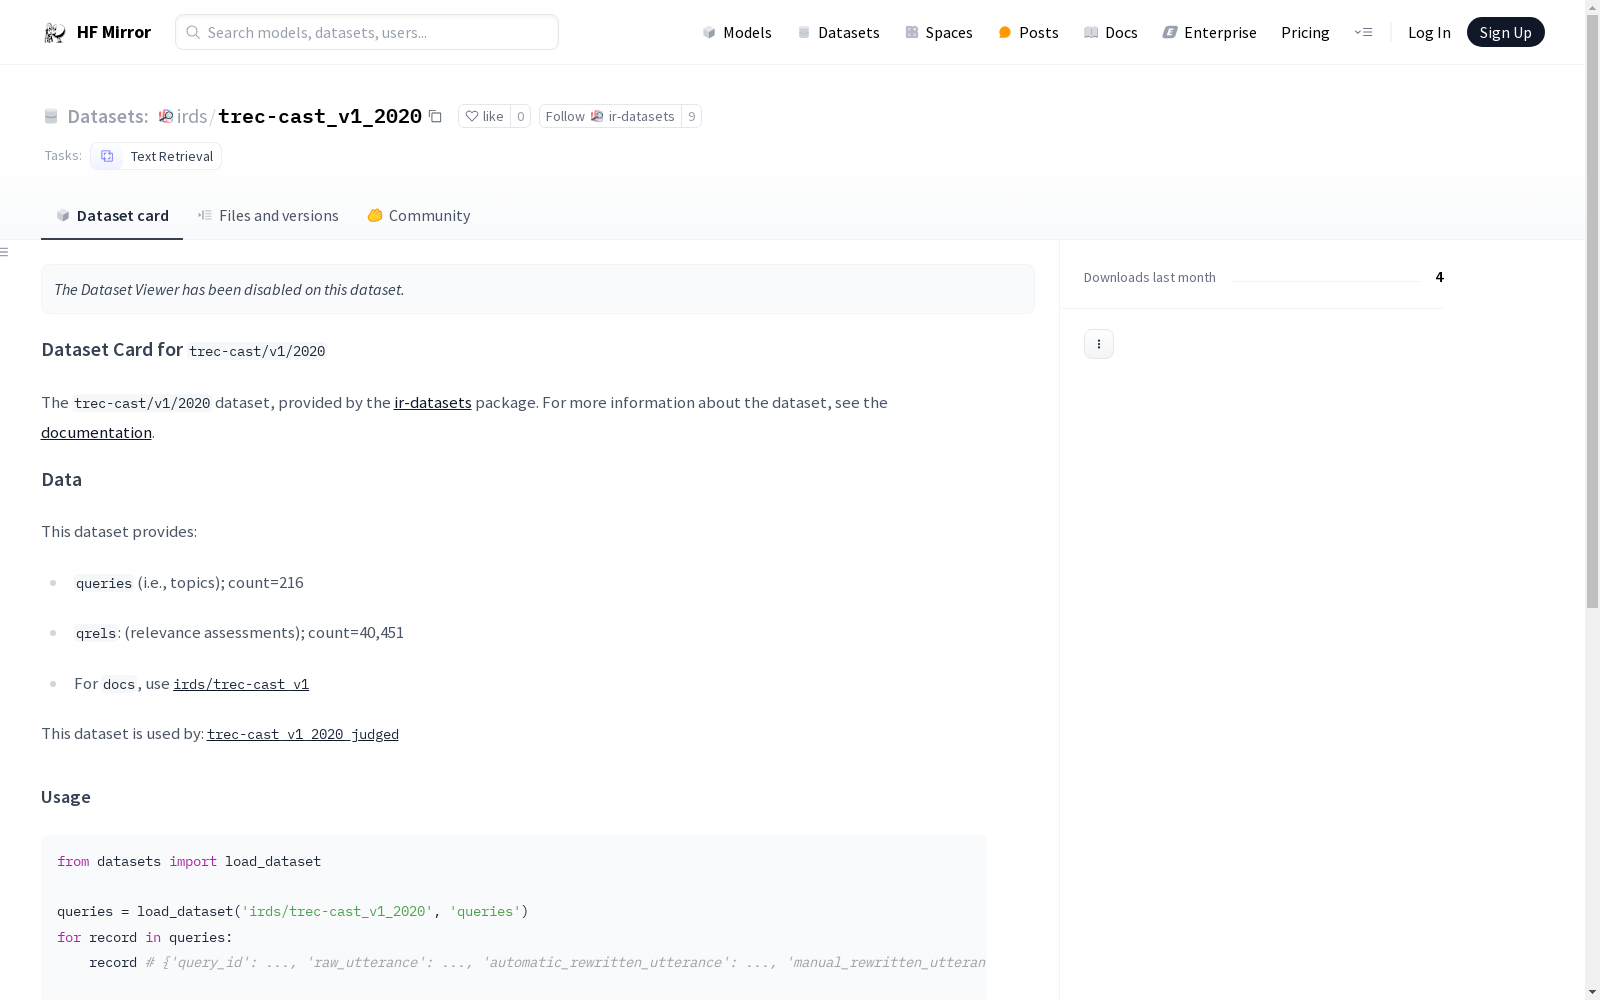This screenshot has height=1000, width=1600.
Task: Click the 'queries' code label in list
Action: [x=104, y=583]
